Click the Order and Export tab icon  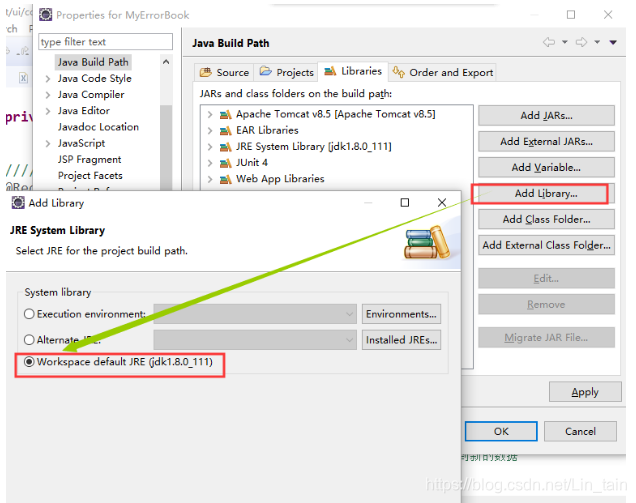[399, 72]
